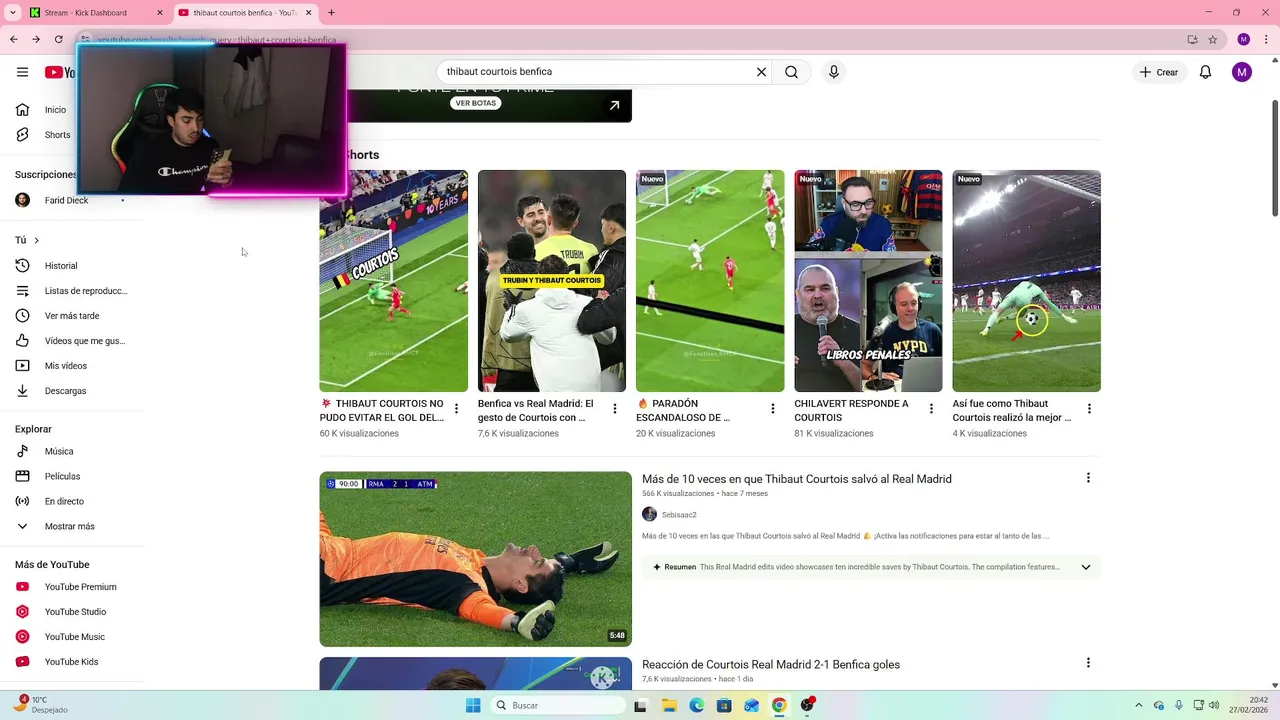
Task: Open the PARADÓN ESCANDALOSO DE short title
Action: pos(683,410)
